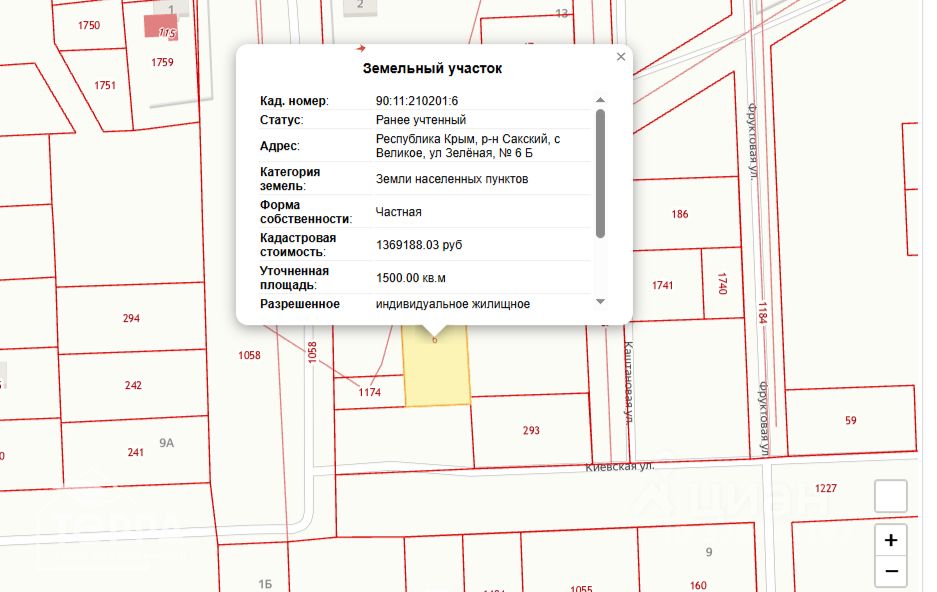
Task: Click address Республика Крым, р-н Сакский
Action: click(468, 146)
